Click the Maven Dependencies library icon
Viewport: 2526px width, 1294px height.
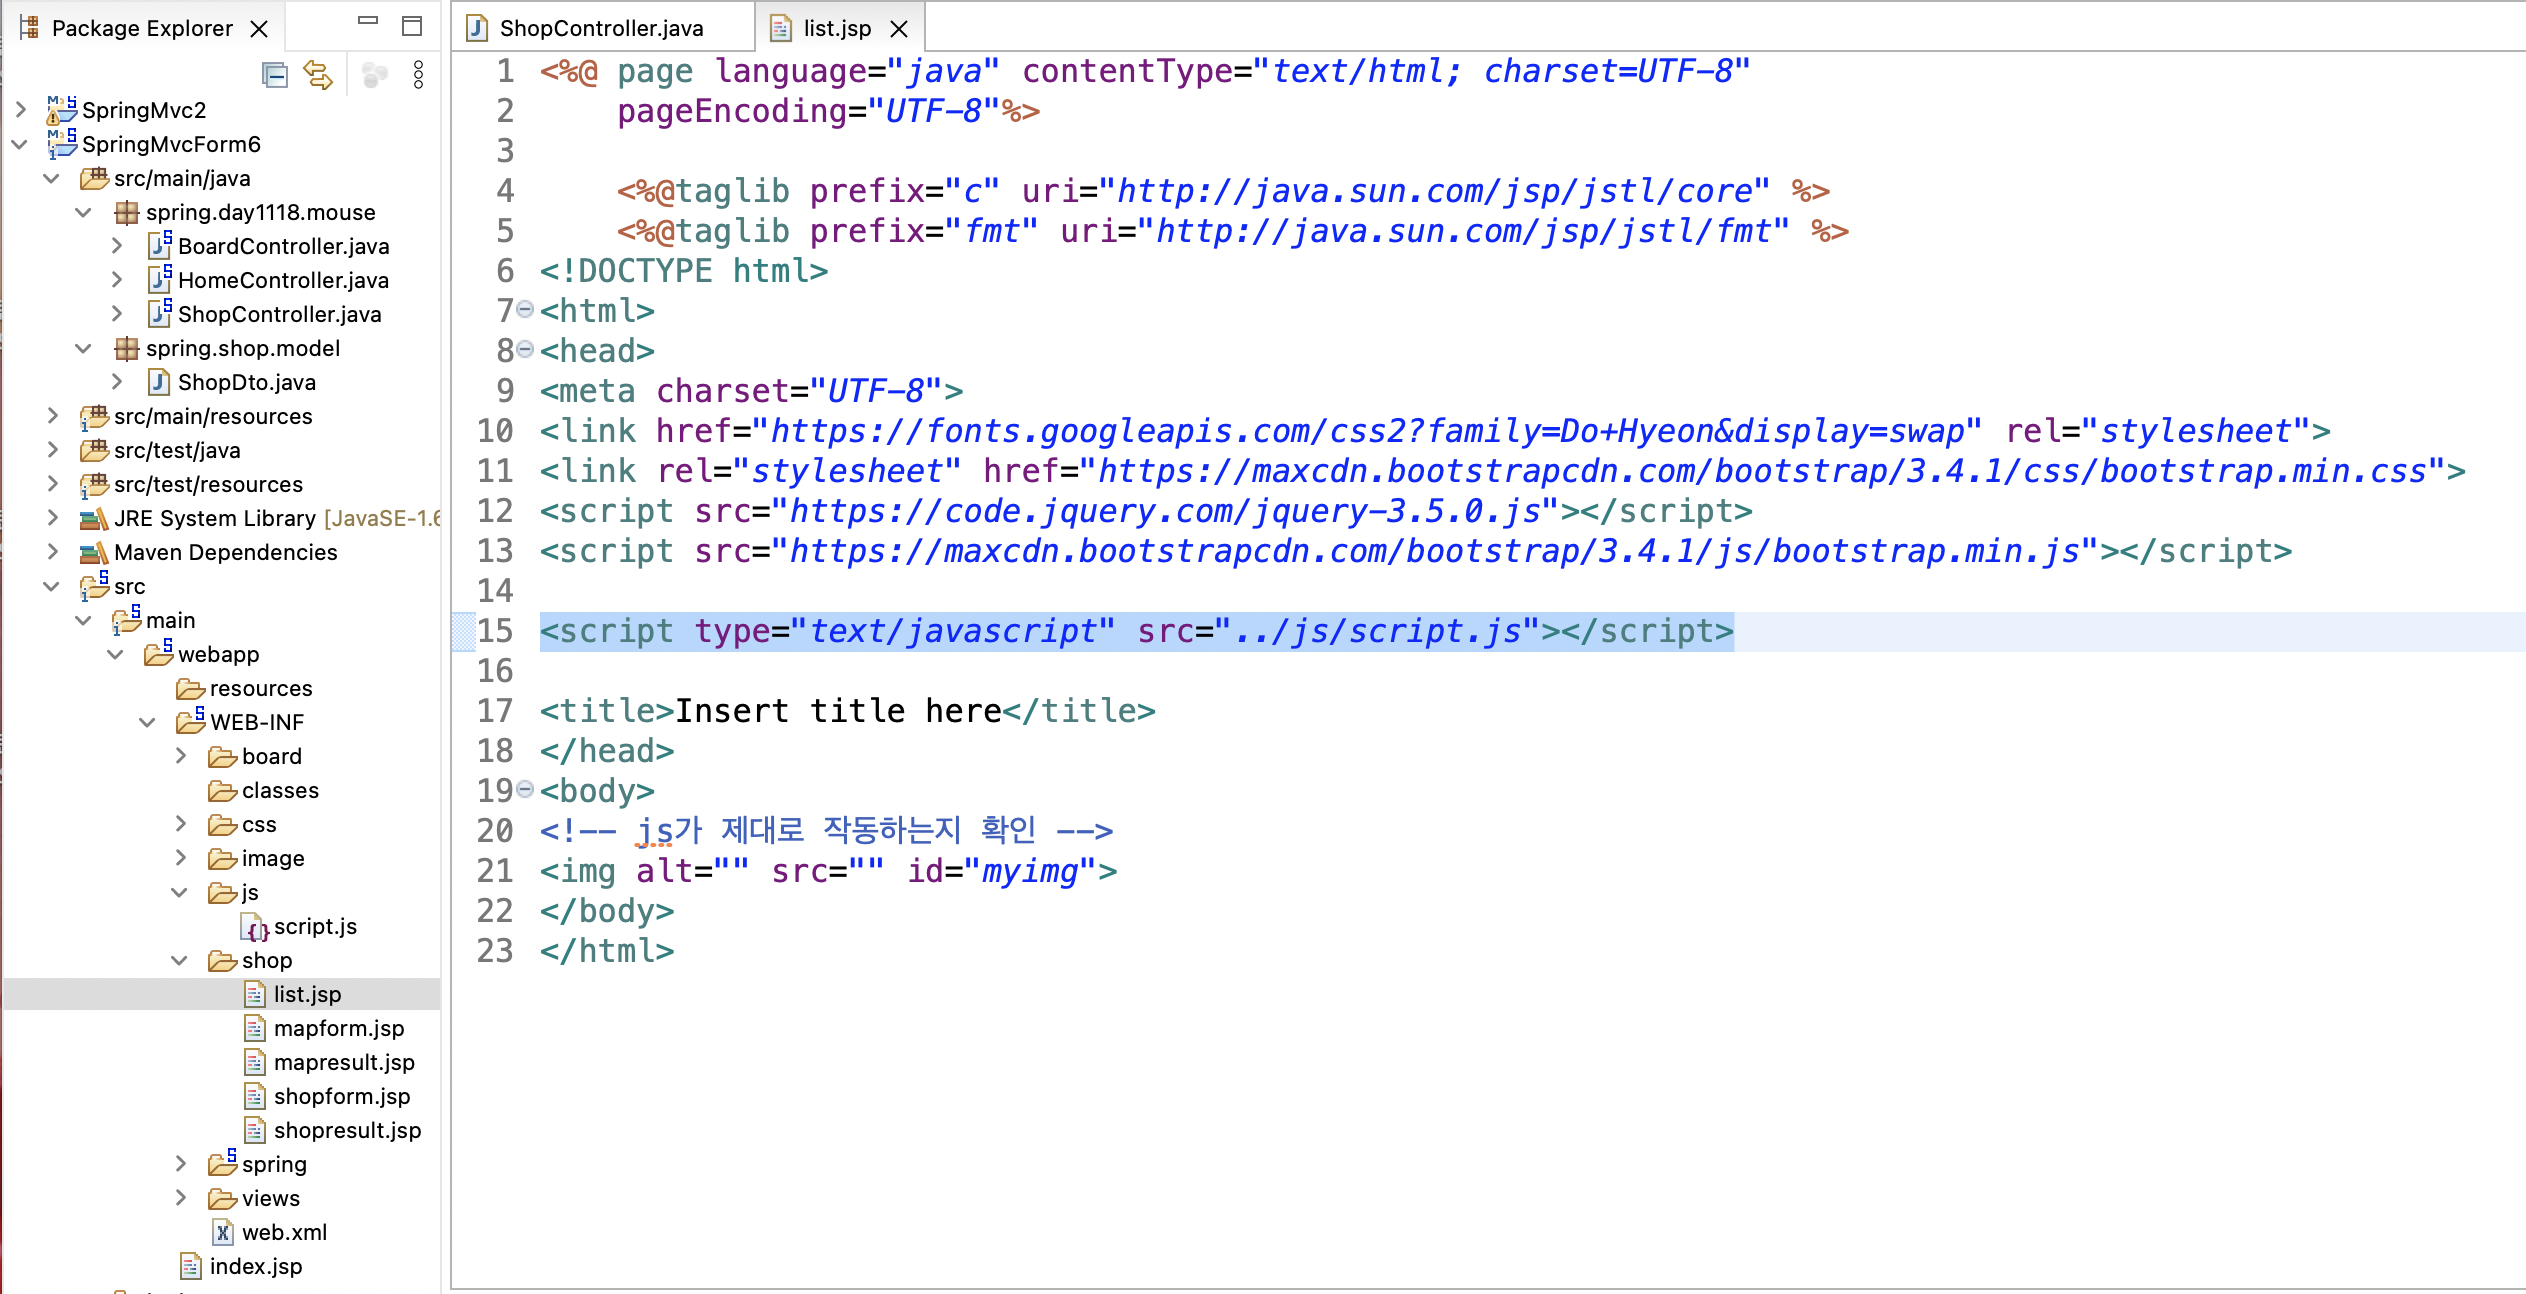[x=93, y=553]
